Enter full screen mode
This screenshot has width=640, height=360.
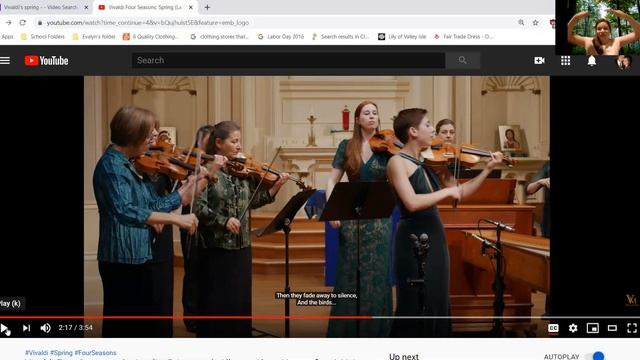[x=632, y=328]
